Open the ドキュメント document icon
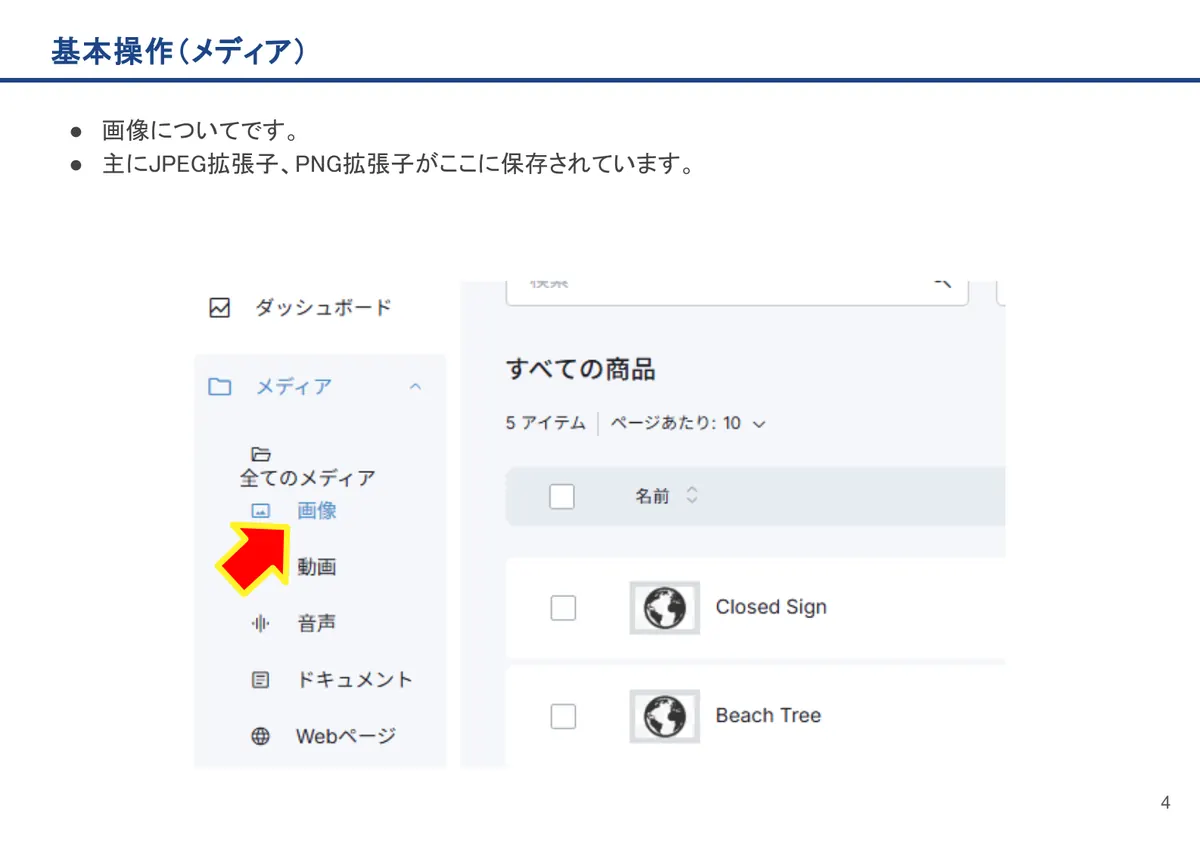 (x=260, y=680)
